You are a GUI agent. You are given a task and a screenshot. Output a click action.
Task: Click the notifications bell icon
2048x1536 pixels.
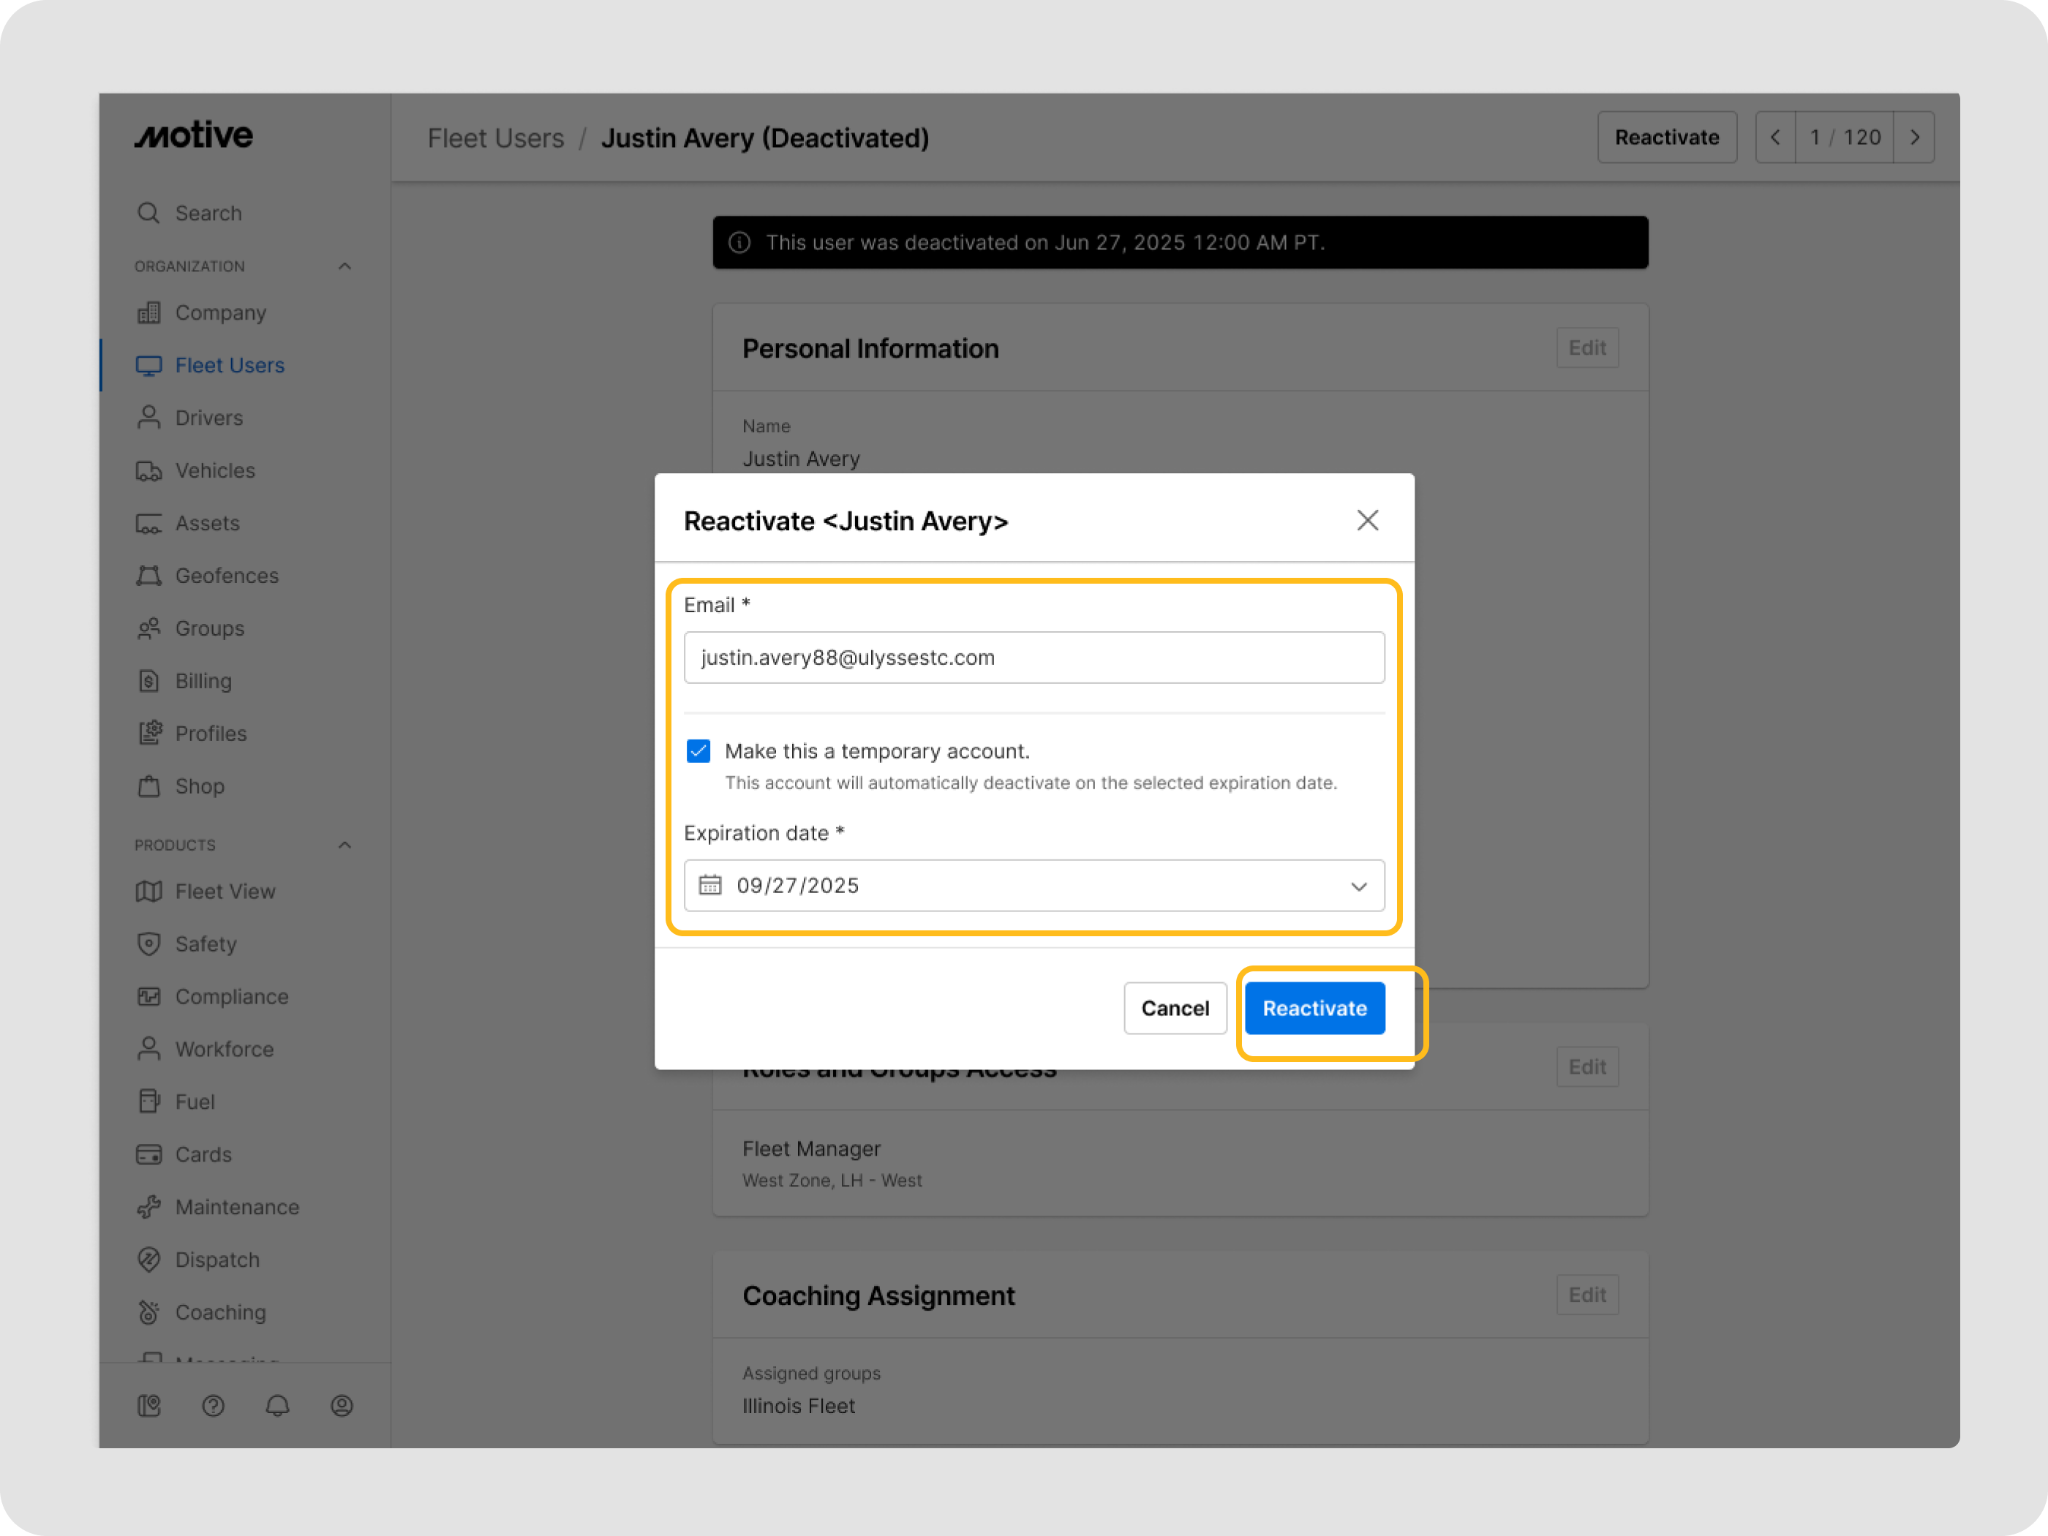click(x=277, y=1405)
